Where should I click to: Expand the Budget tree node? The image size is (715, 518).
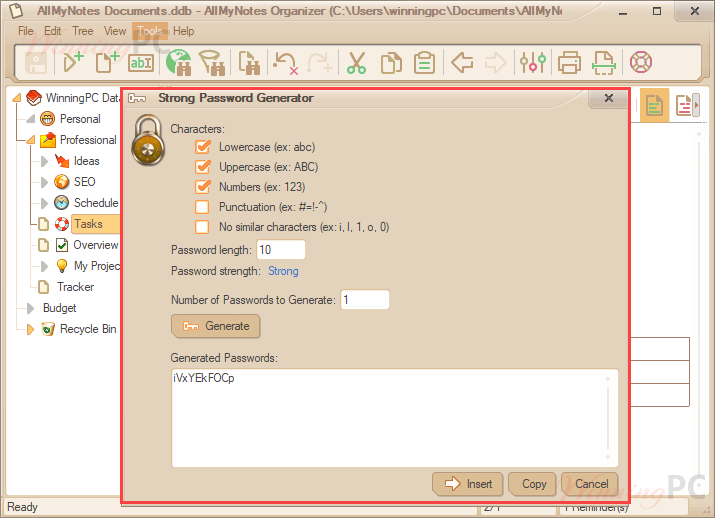(31, 308)
